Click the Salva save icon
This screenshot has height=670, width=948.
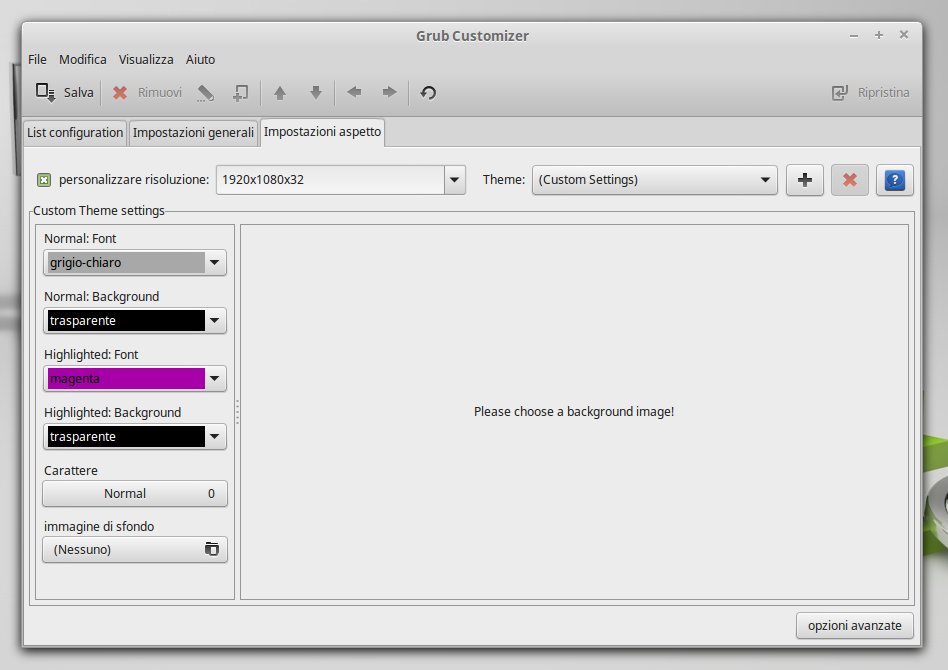[45, 93]
